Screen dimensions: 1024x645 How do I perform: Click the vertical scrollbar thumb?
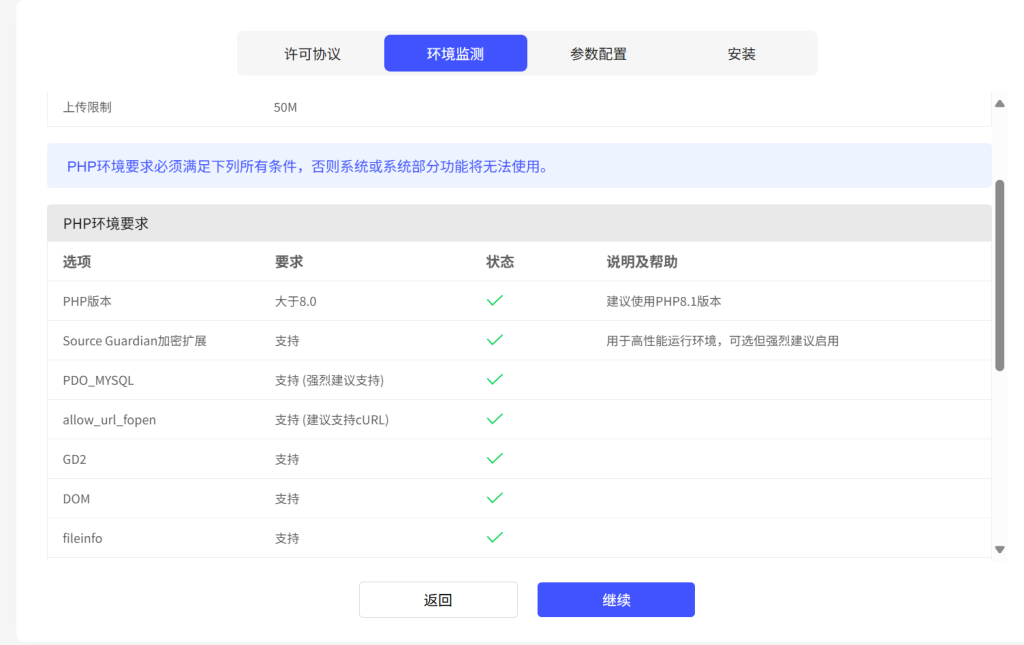coord(999,275)
